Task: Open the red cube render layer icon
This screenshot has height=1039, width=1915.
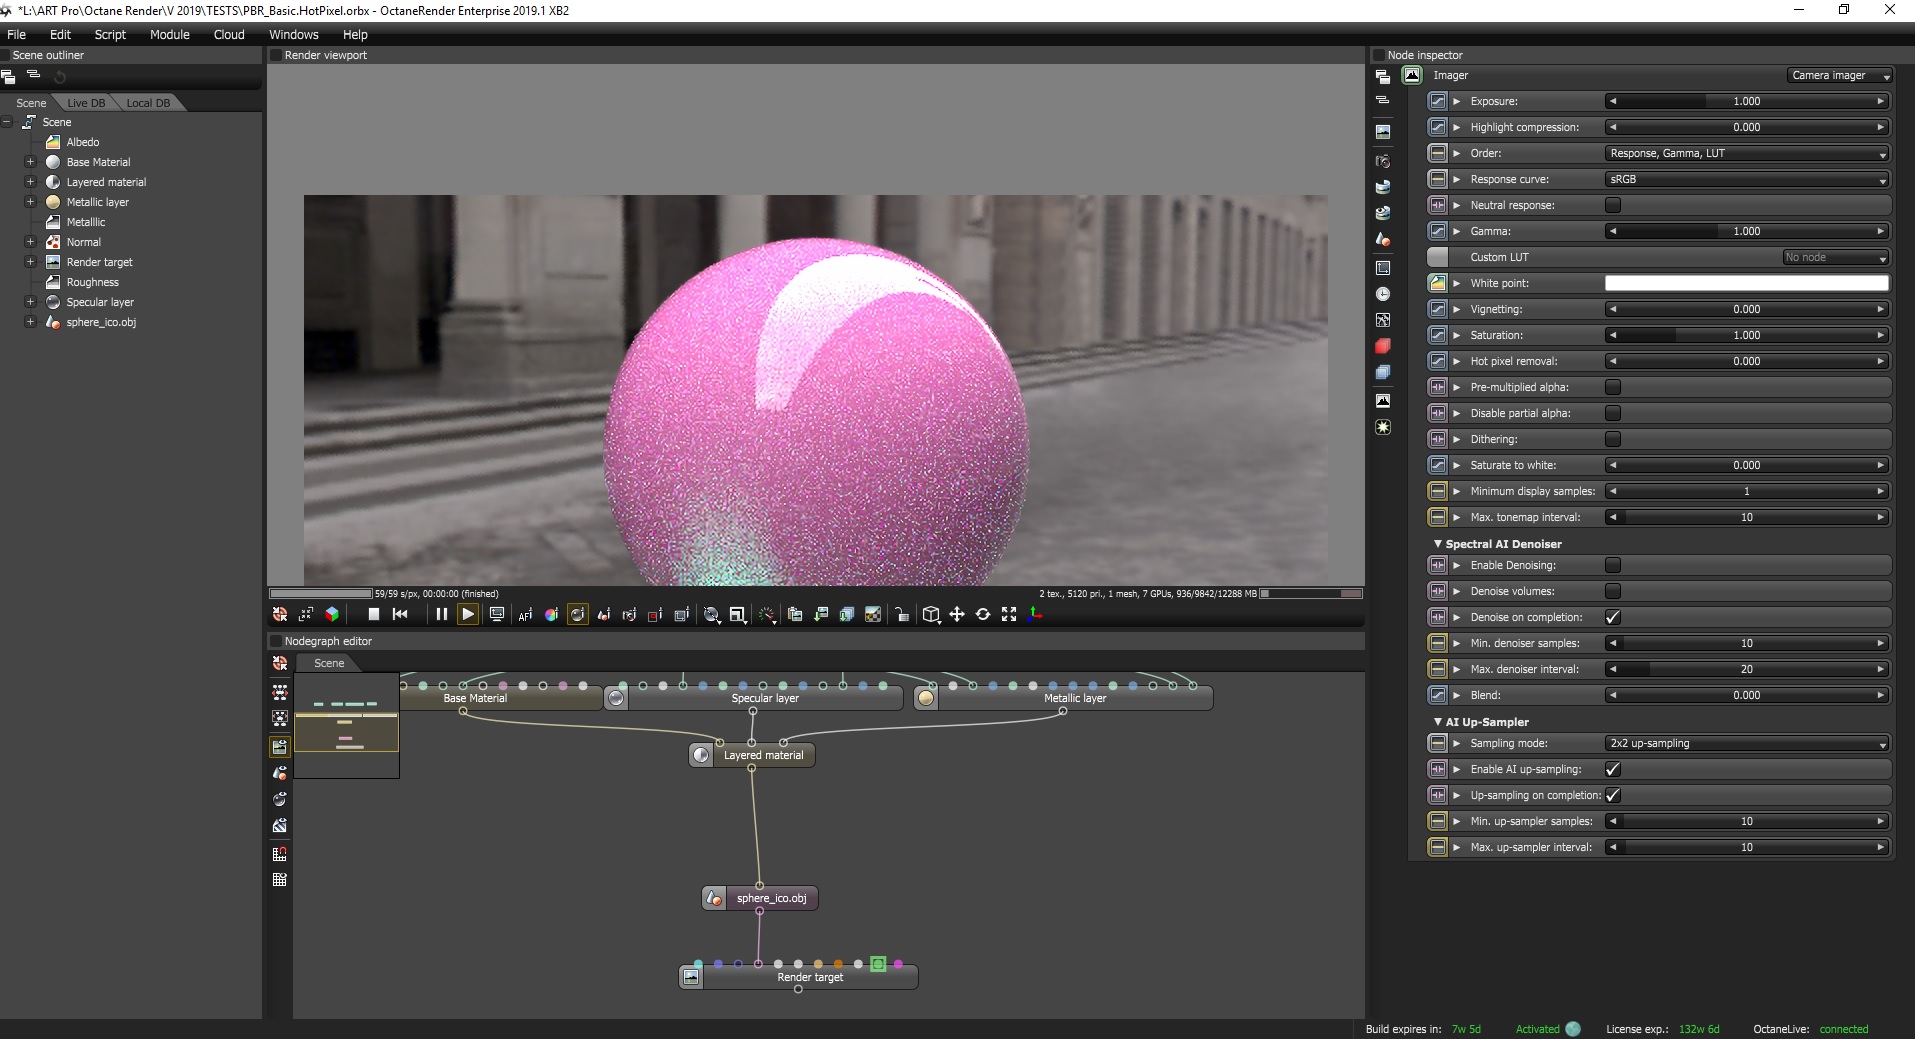Action: pyautogui.click(x=1383, y=346)
